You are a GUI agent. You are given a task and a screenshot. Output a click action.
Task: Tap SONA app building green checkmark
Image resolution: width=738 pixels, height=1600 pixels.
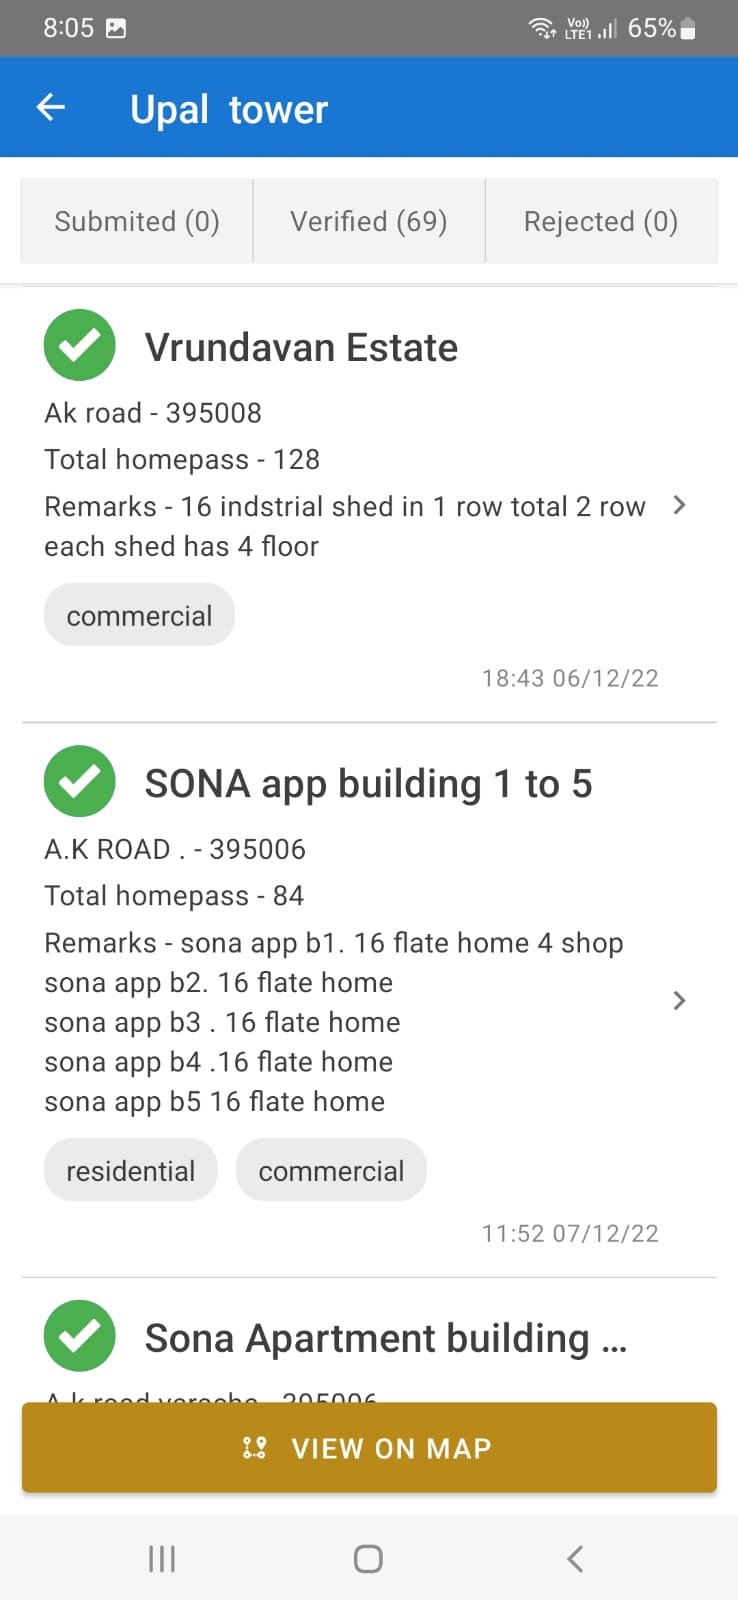click(80, 781)
